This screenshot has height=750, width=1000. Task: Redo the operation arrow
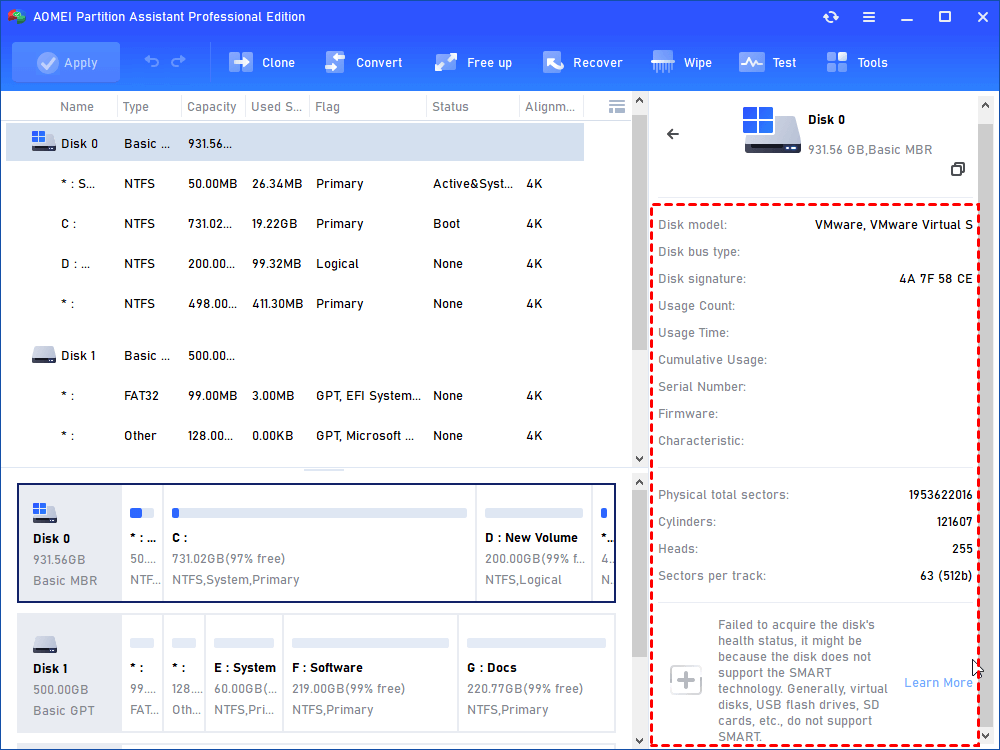pyautogui.click(x=179, y=62)
